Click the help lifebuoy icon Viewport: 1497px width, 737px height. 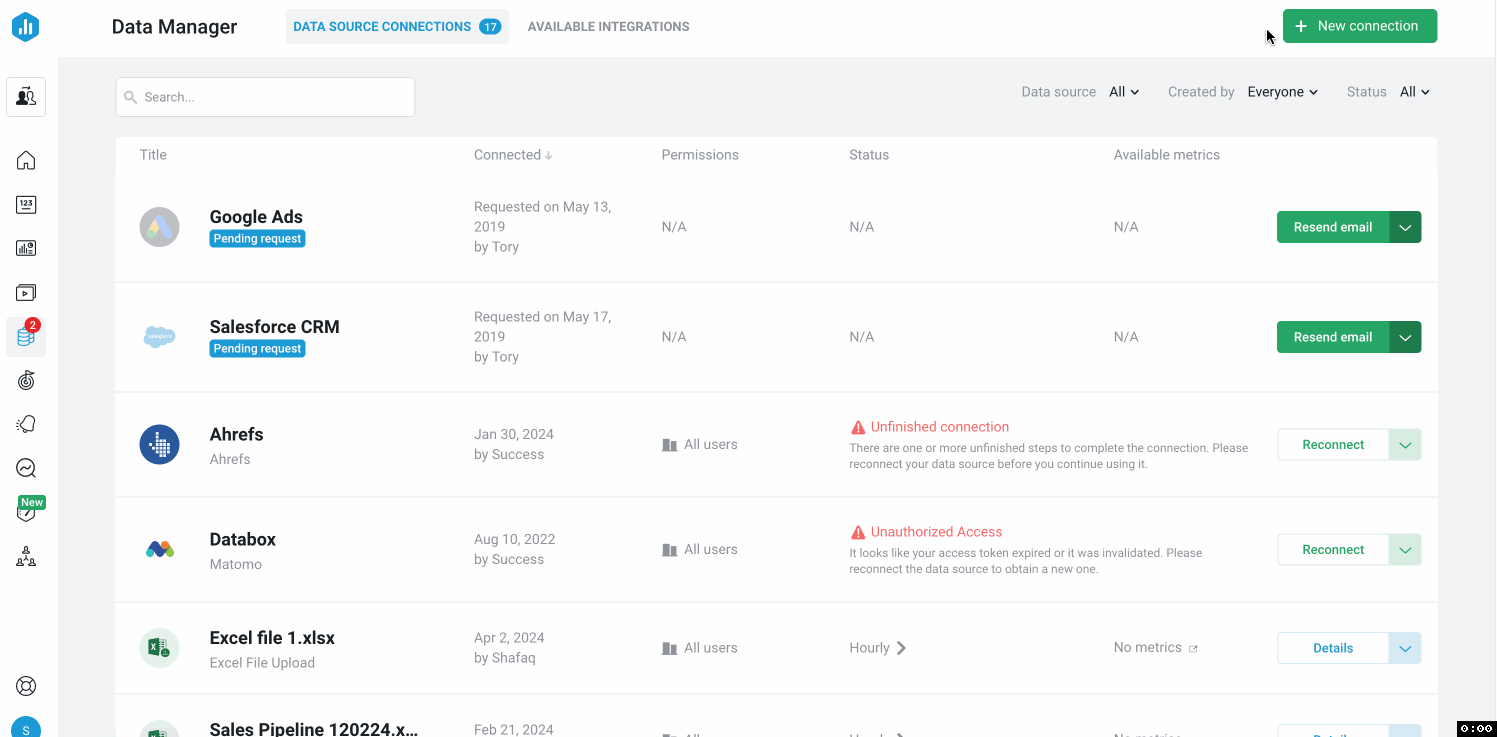tap(26, 686)
